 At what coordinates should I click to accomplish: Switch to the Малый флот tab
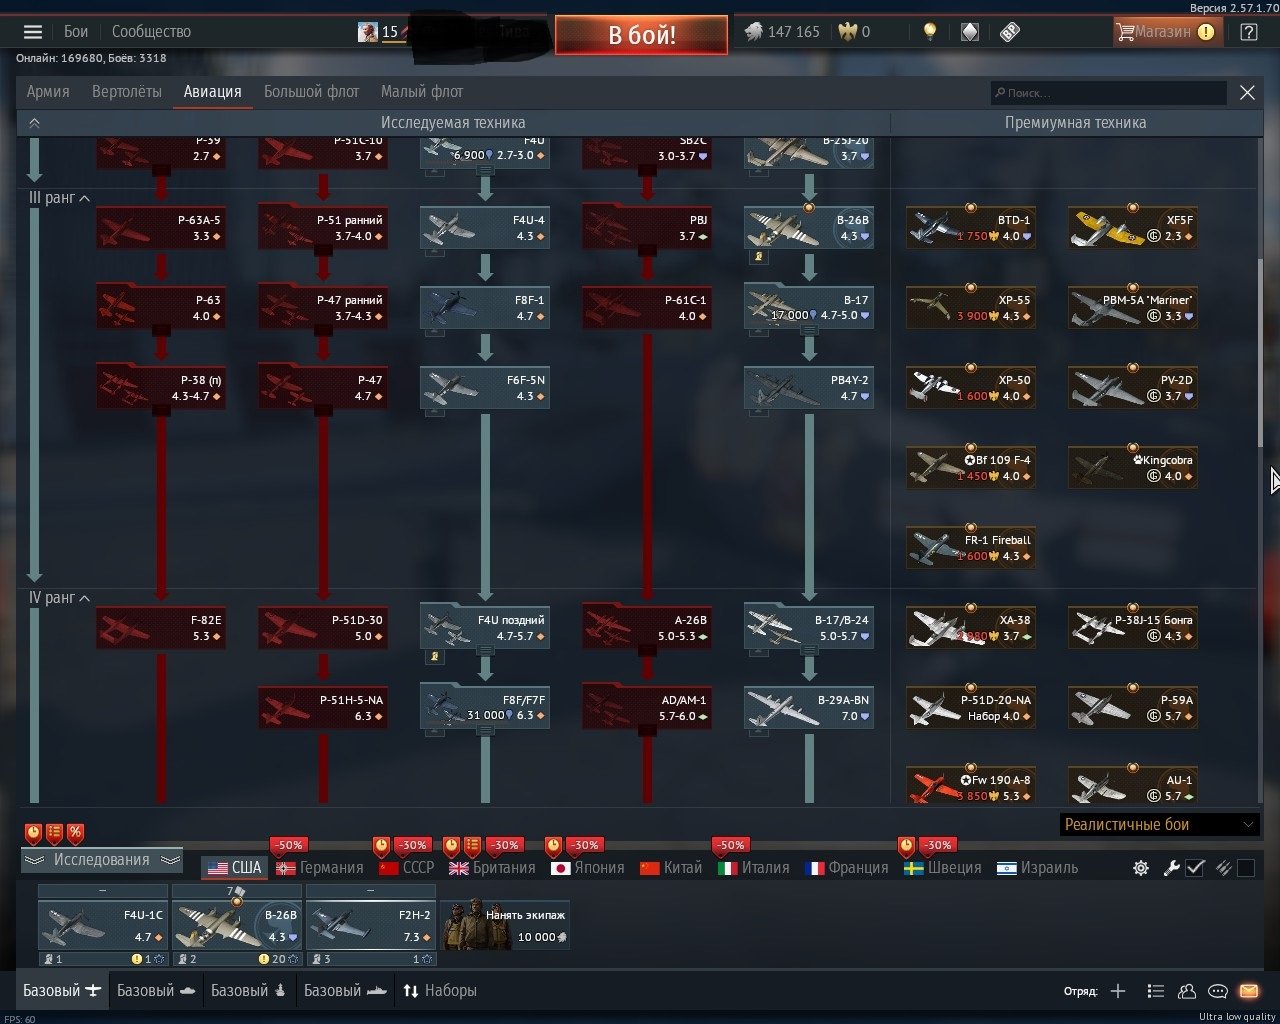422,92
